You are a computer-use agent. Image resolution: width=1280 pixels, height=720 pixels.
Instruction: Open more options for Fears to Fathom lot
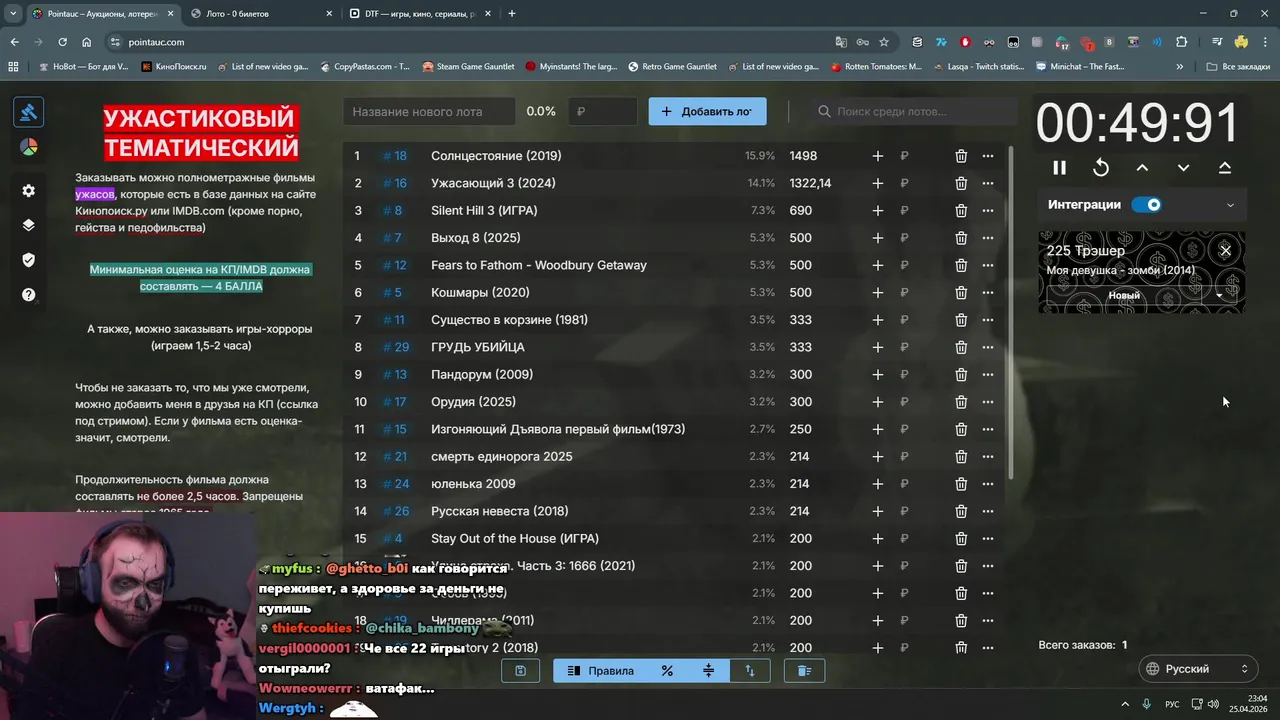[988, 265]
